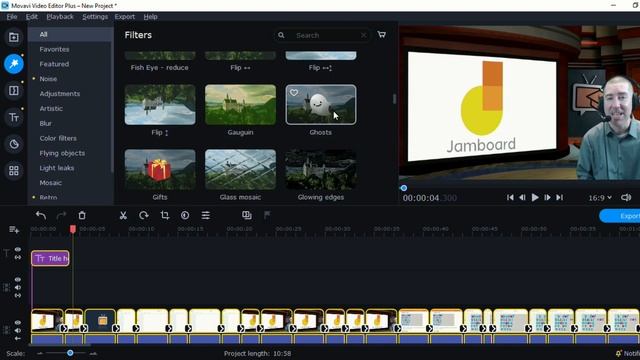Open the Transition wizard icon

click(x=247, y=215)
